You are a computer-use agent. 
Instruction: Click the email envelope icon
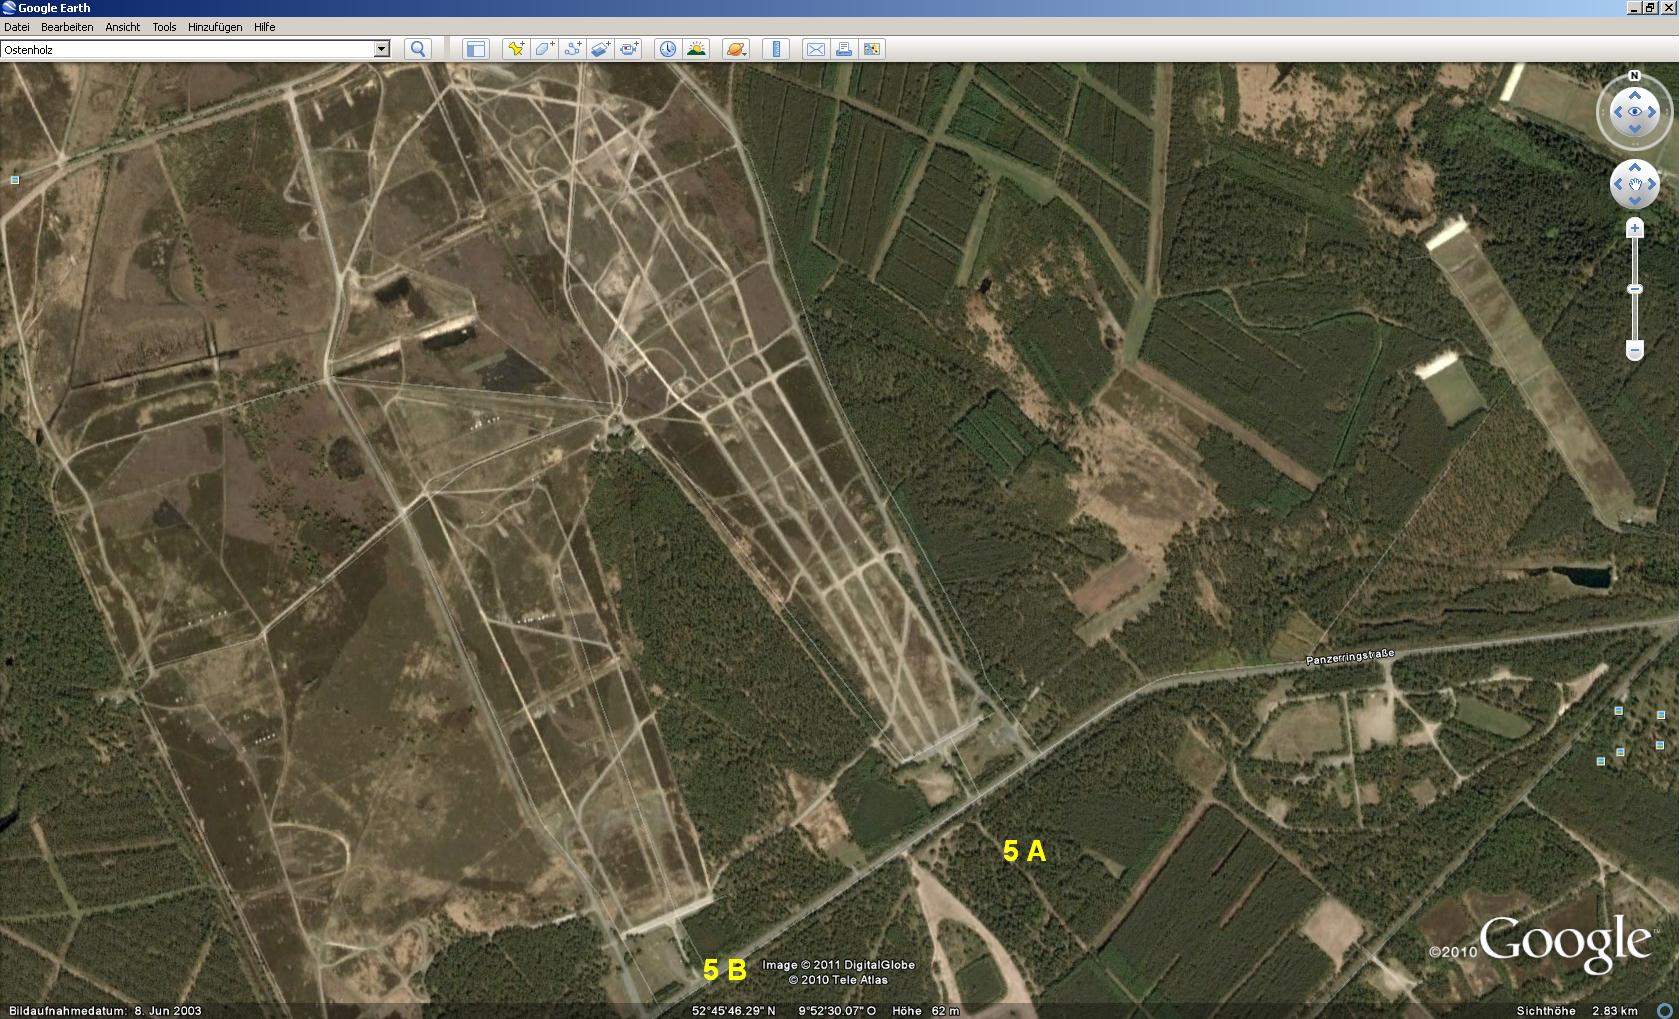[x=815, y=49]
